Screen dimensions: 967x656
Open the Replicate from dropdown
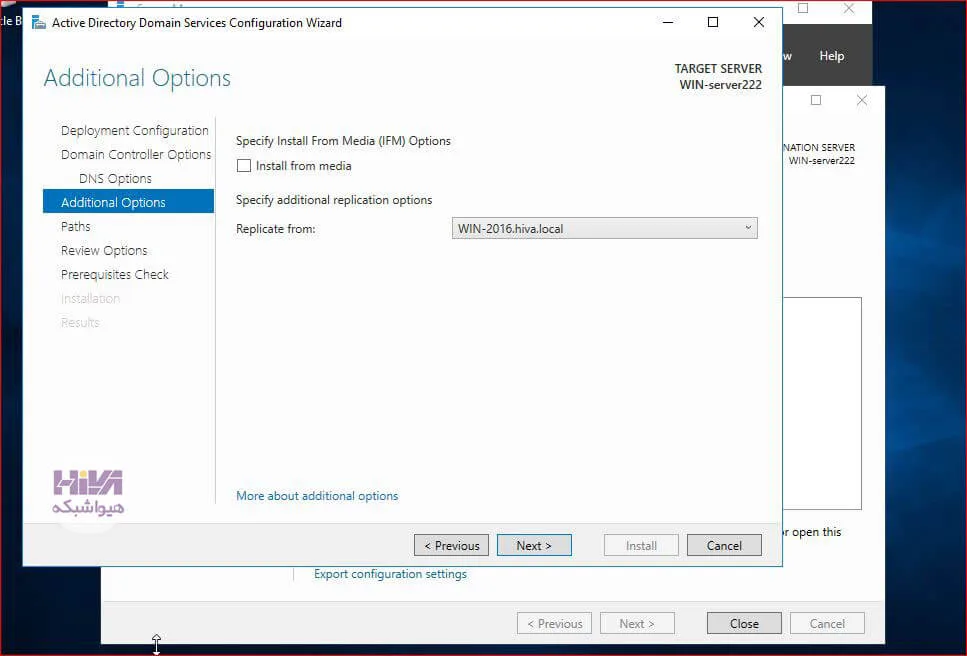pos(604,228)
